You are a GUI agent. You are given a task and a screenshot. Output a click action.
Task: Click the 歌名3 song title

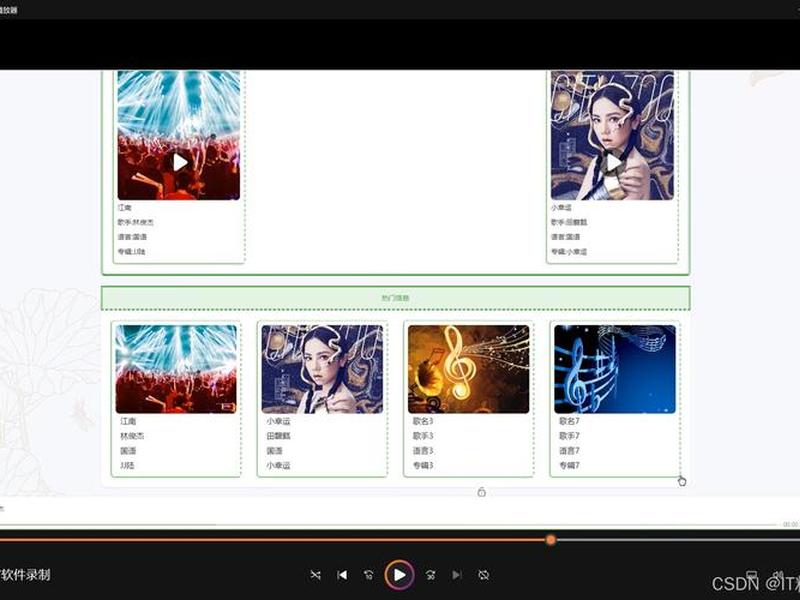point(423,421)
